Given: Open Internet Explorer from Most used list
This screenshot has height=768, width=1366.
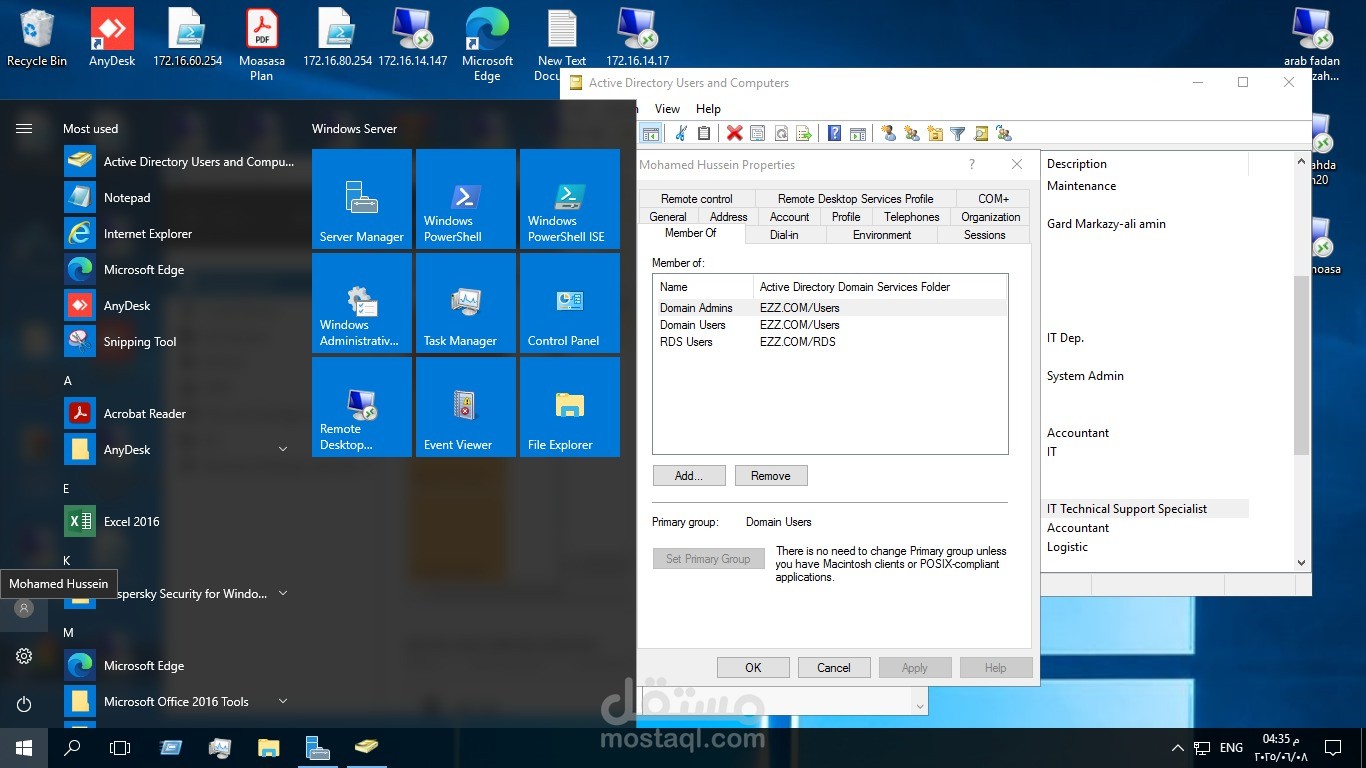Looking at the screenshot, I should pos(180,234).
